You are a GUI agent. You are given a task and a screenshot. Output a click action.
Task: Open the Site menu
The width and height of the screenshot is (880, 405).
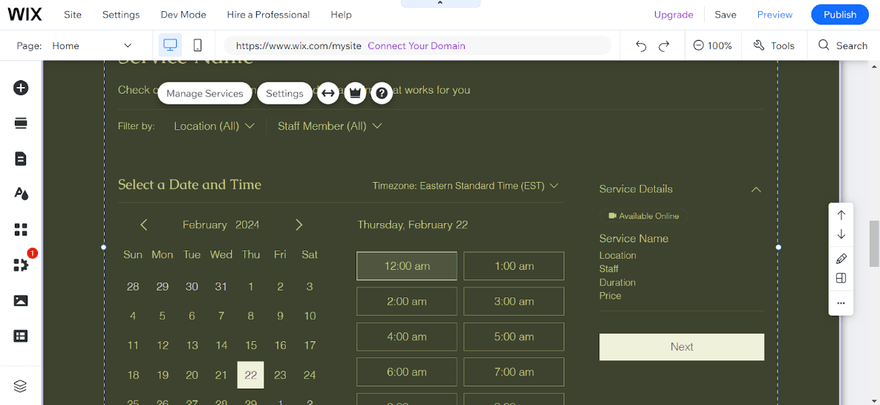pos(72,15)
